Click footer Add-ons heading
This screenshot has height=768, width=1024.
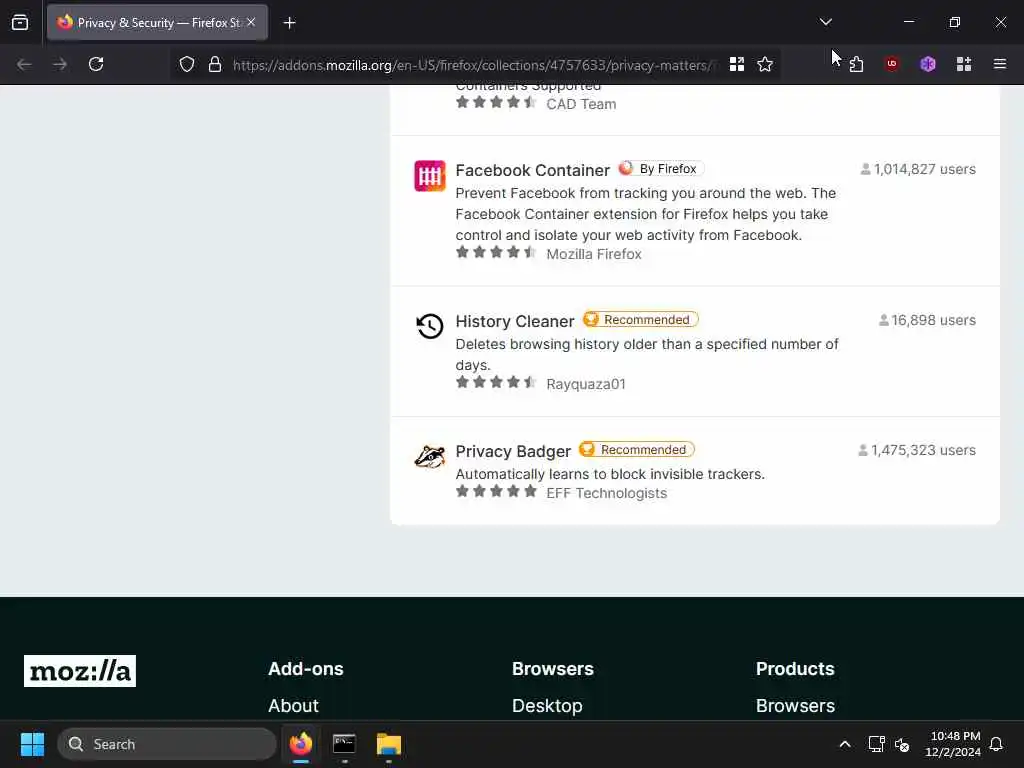pos(306,669)
